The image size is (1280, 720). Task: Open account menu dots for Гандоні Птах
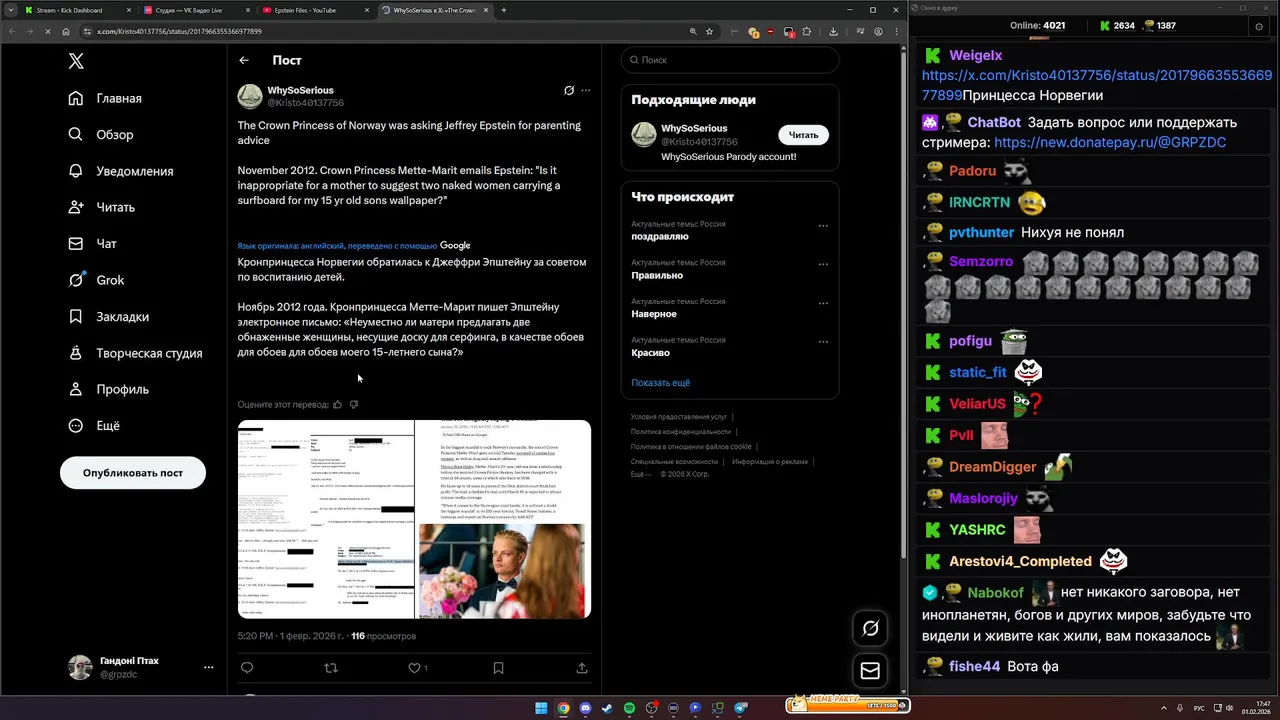click(208, 667)
